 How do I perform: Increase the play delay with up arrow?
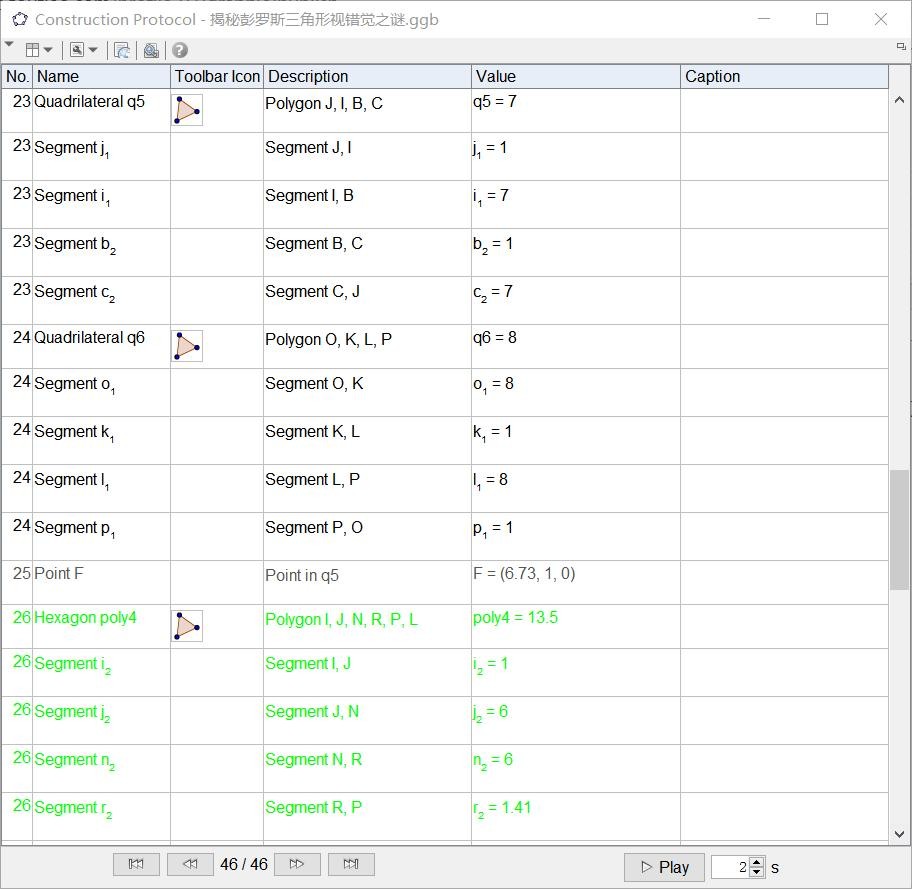[x=757, y=862]
